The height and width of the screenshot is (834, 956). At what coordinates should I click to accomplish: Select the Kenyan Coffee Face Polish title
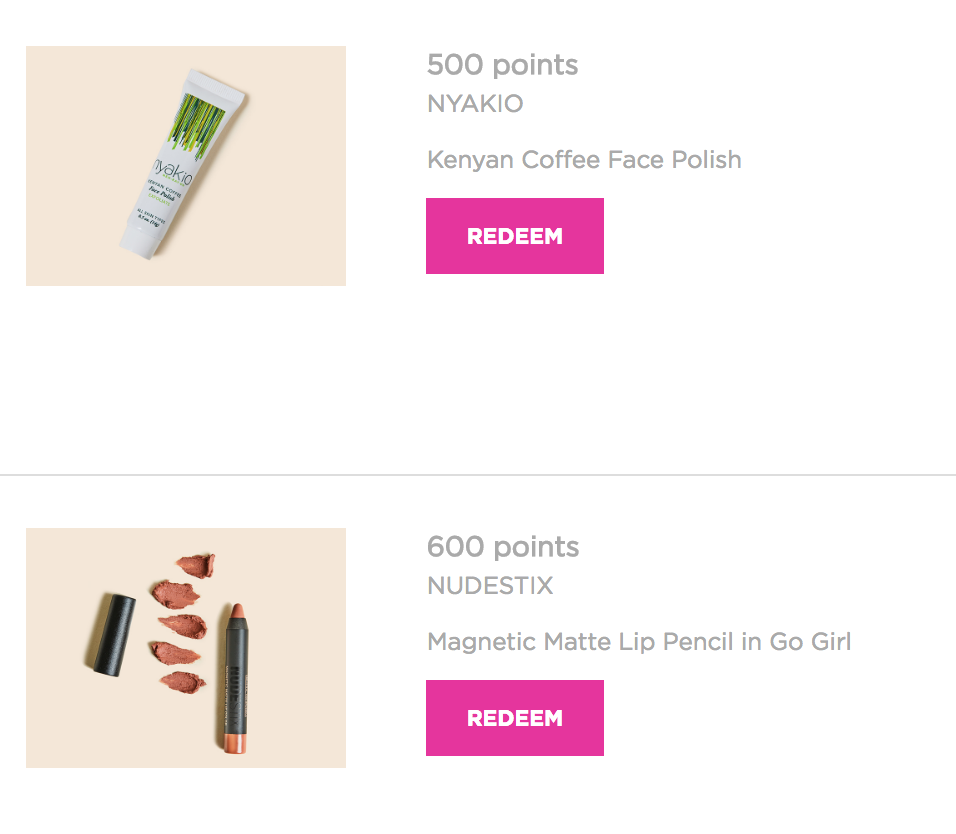point(584,160)
